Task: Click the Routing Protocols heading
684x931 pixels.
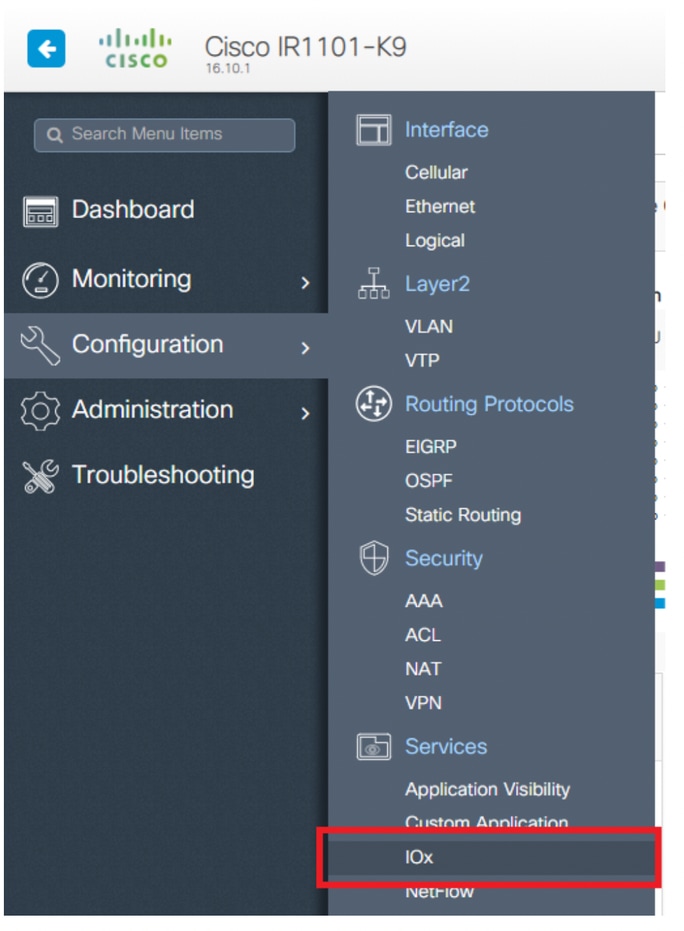Action: (489, 404)
